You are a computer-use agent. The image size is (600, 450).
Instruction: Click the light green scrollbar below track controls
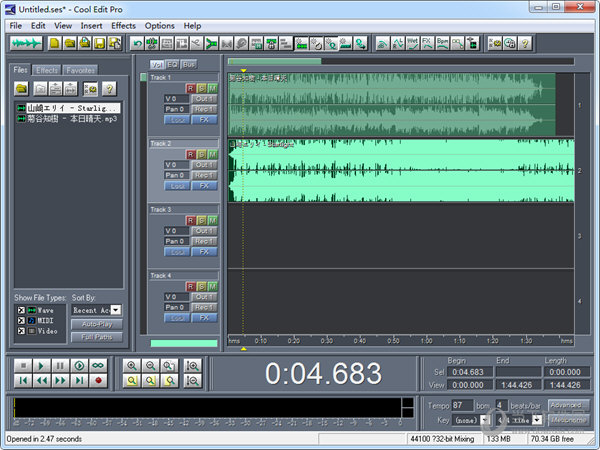pos(184,343)
